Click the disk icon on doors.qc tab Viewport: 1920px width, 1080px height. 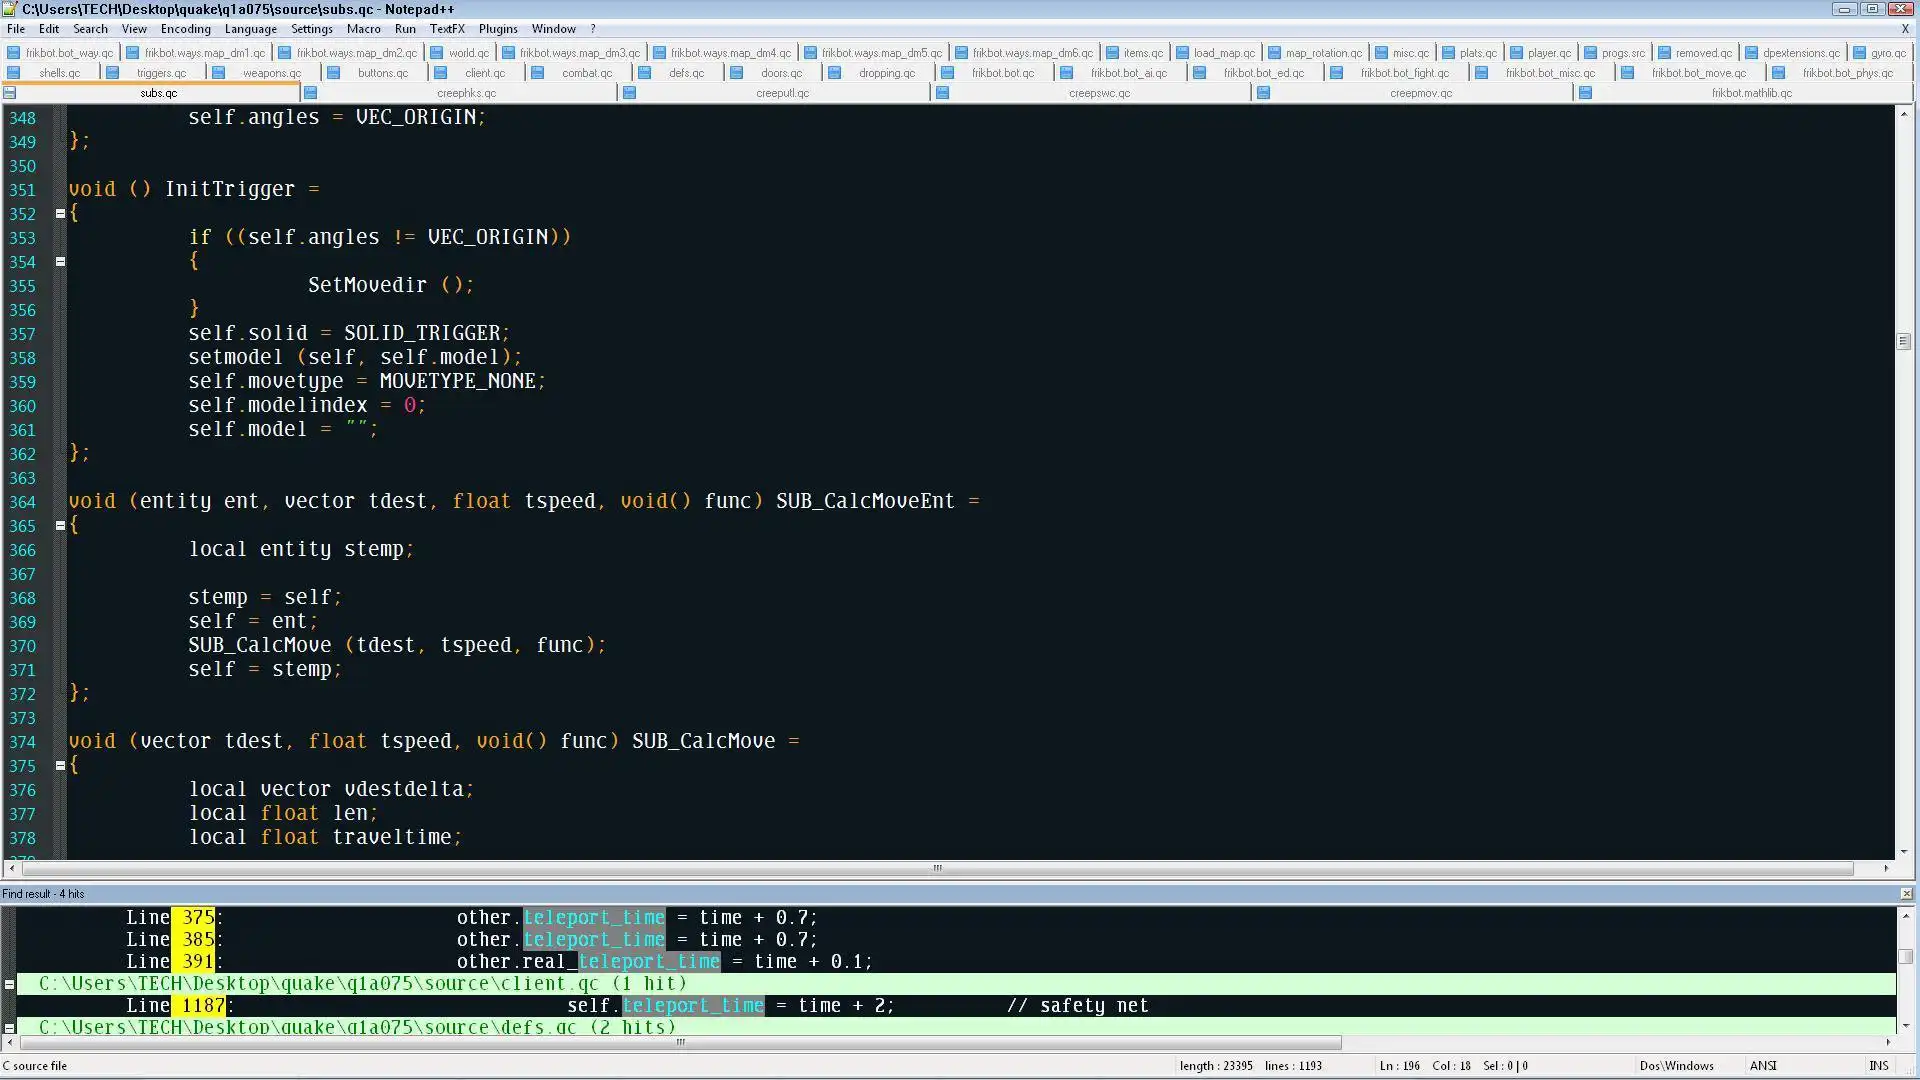click(737, 73)
